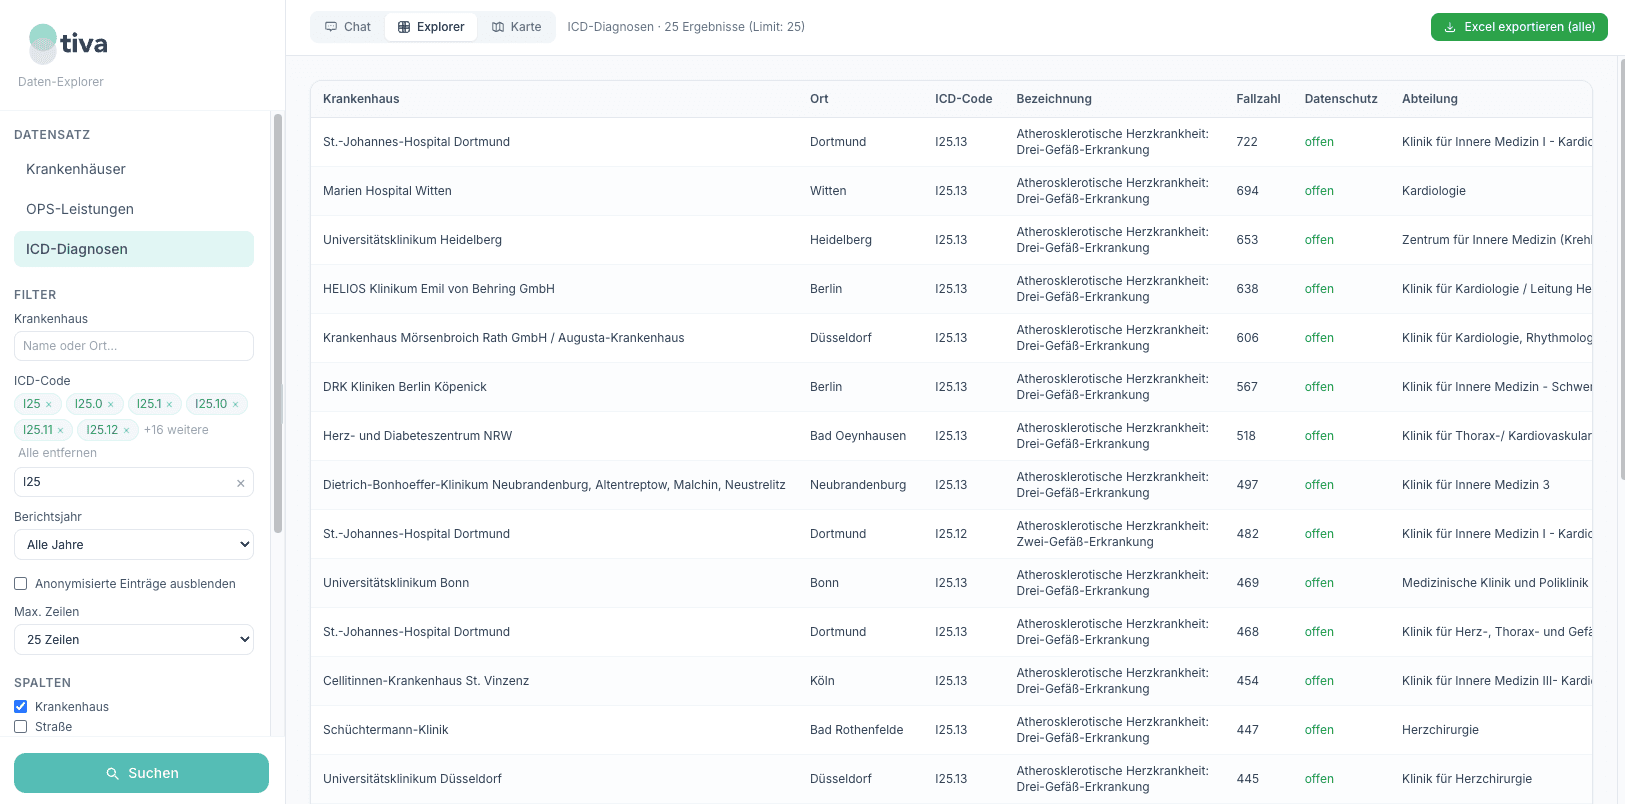
Task: Click Herz- und Diabeteszentrum NRW
Action: pos(417,436)
